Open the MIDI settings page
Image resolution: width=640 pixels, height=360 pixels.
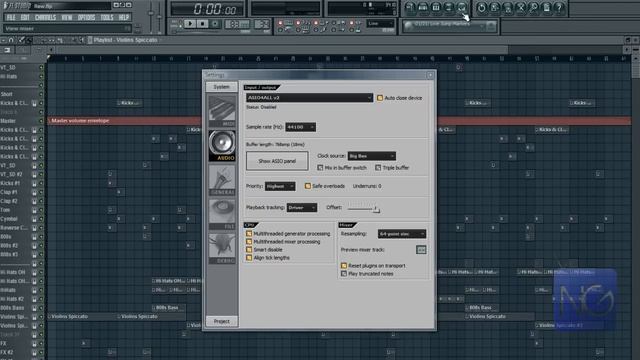222,111
